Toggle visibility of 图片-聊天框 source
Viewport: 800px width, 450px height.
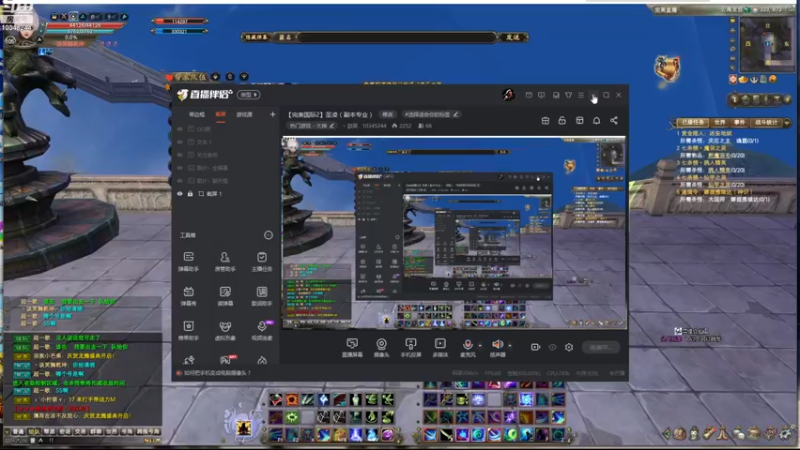tap(180, 181)
